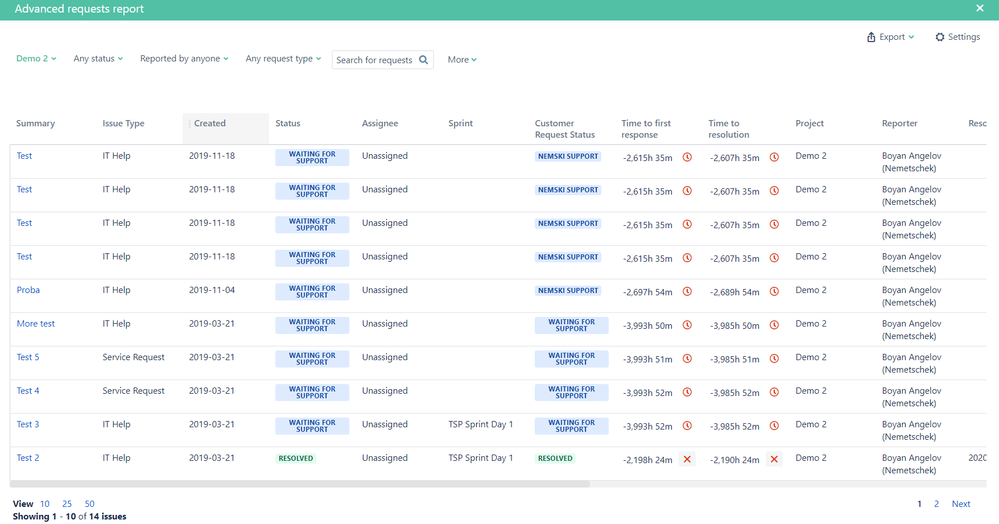Sort by the Status column header
This screenshot has height=524, width=999.
pos(288,123)
